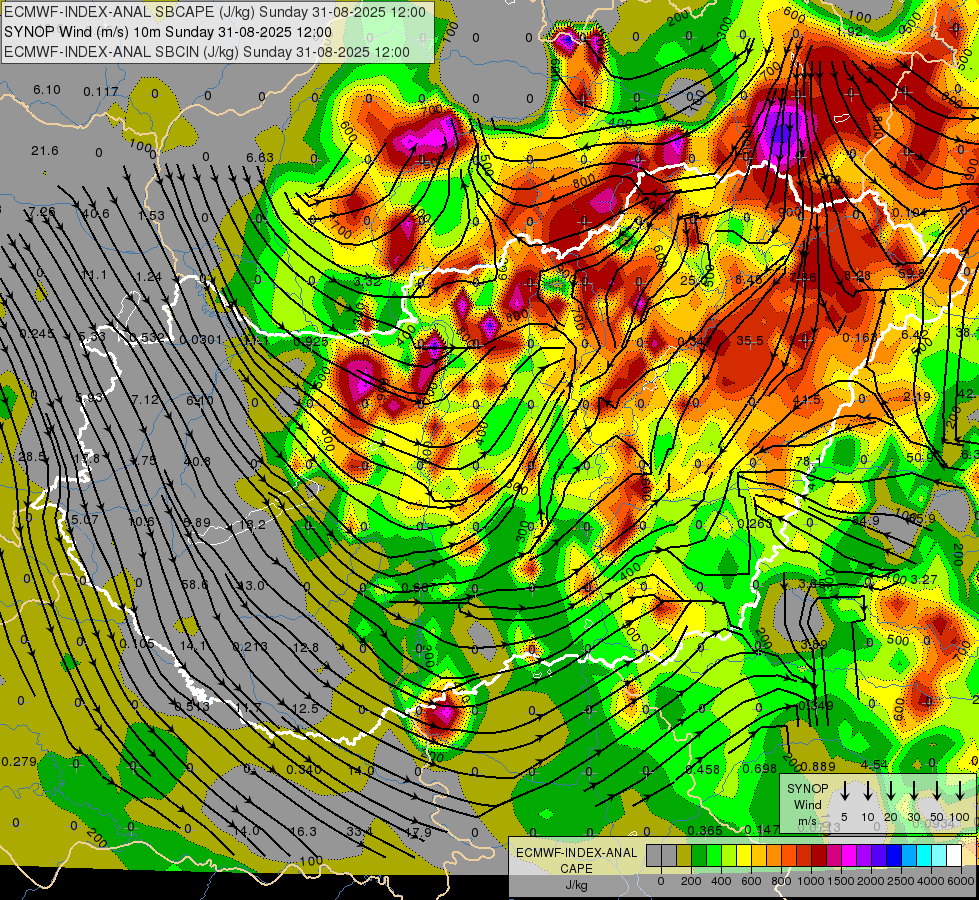
Task: Click the SBCIN title line in header
Action: point(207,52)
